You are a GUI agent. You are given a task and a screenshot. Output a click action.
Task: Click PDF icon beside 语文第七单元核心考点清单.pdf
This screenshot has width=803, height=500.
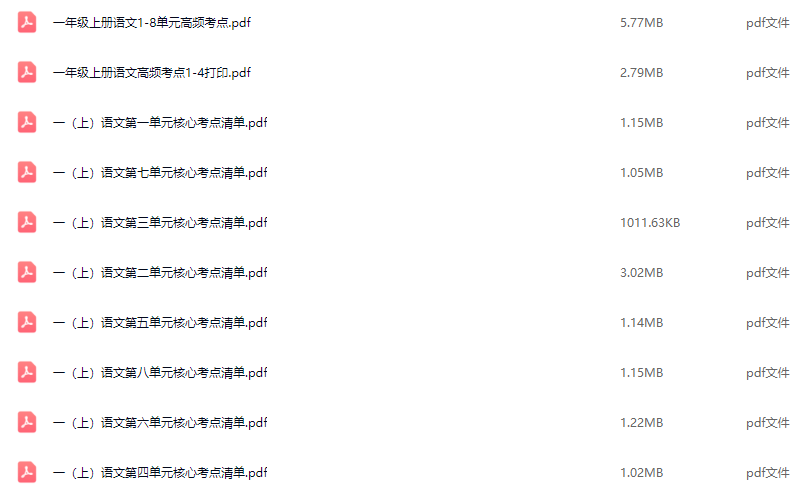(x=27, y=172)
